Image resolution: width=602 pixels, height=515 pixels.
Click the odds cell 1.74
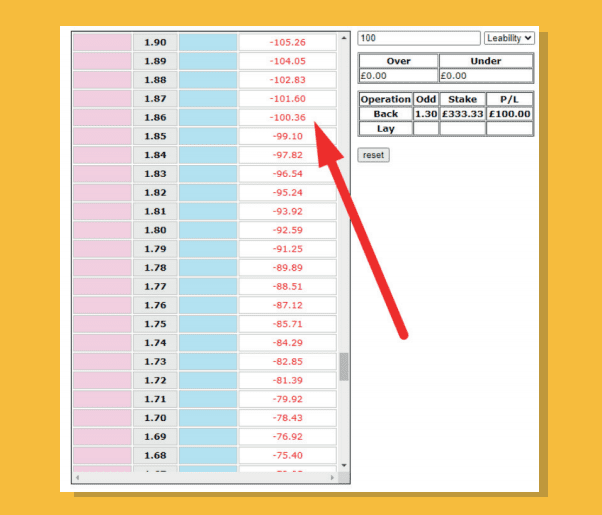pyautogui.click(x=155, y=343)
